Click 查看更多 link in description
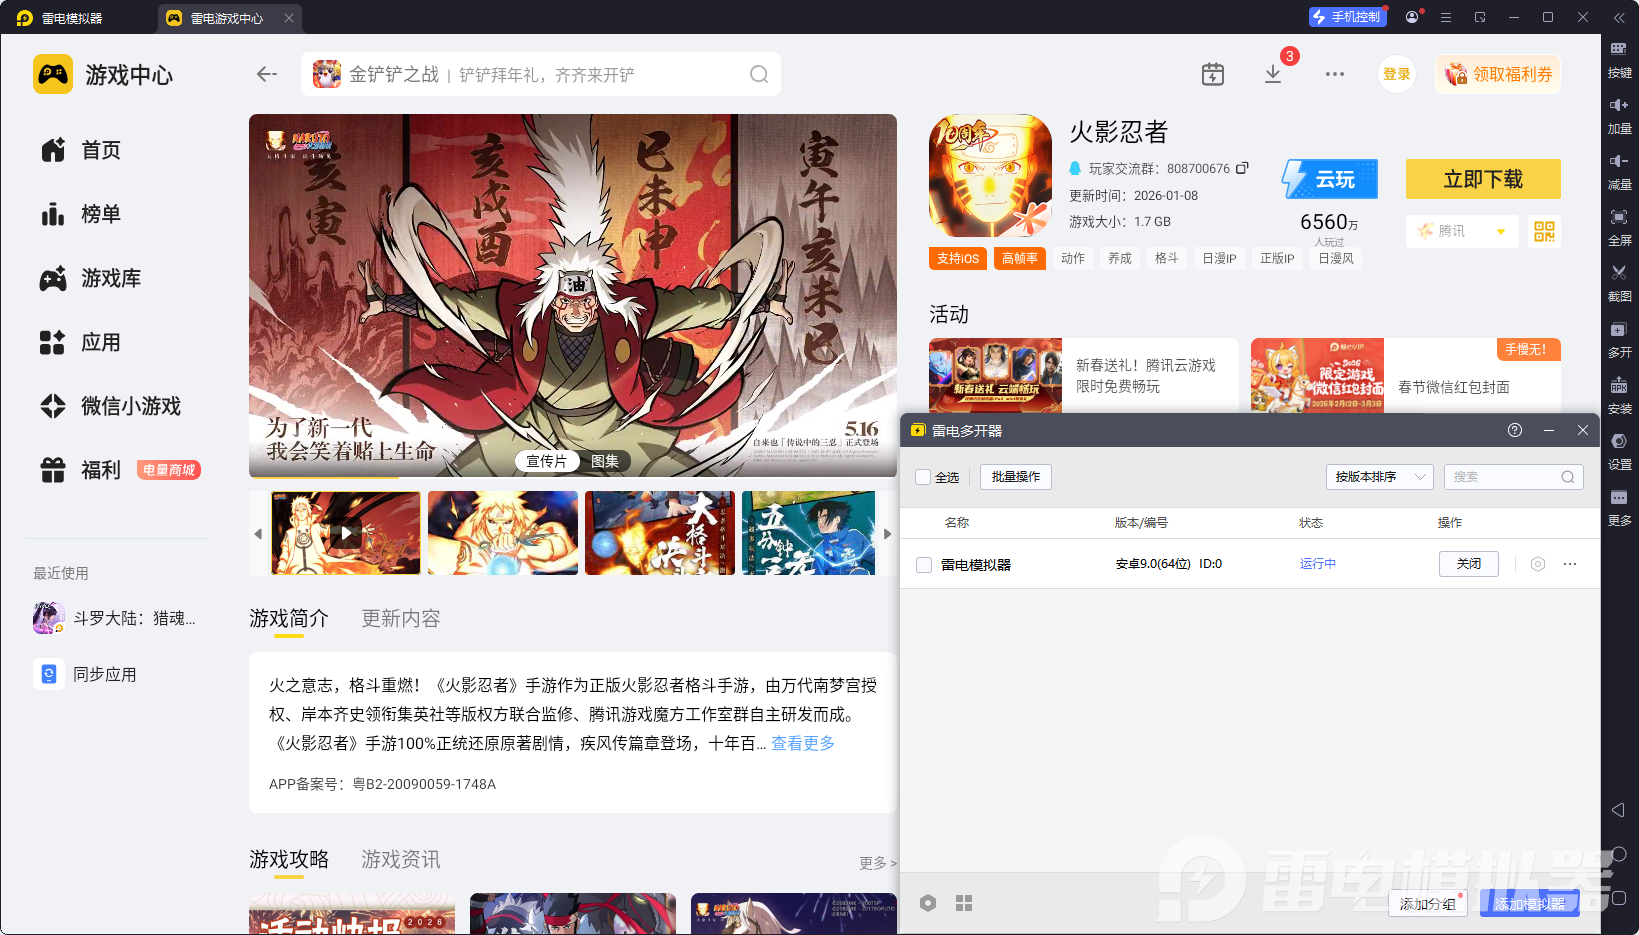 [x=803, y=743]
